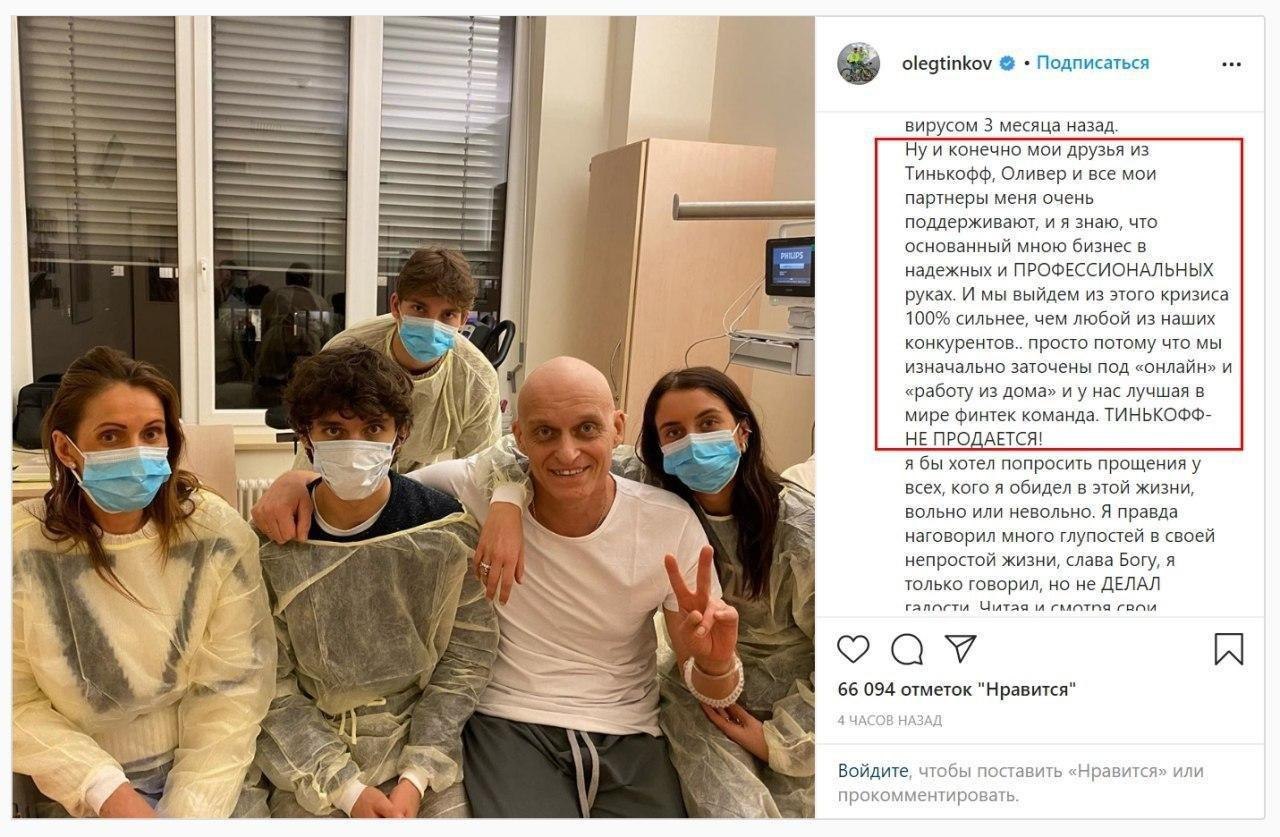
Task: Click the Philips monitor in the photo
Action: click(790, 267)
